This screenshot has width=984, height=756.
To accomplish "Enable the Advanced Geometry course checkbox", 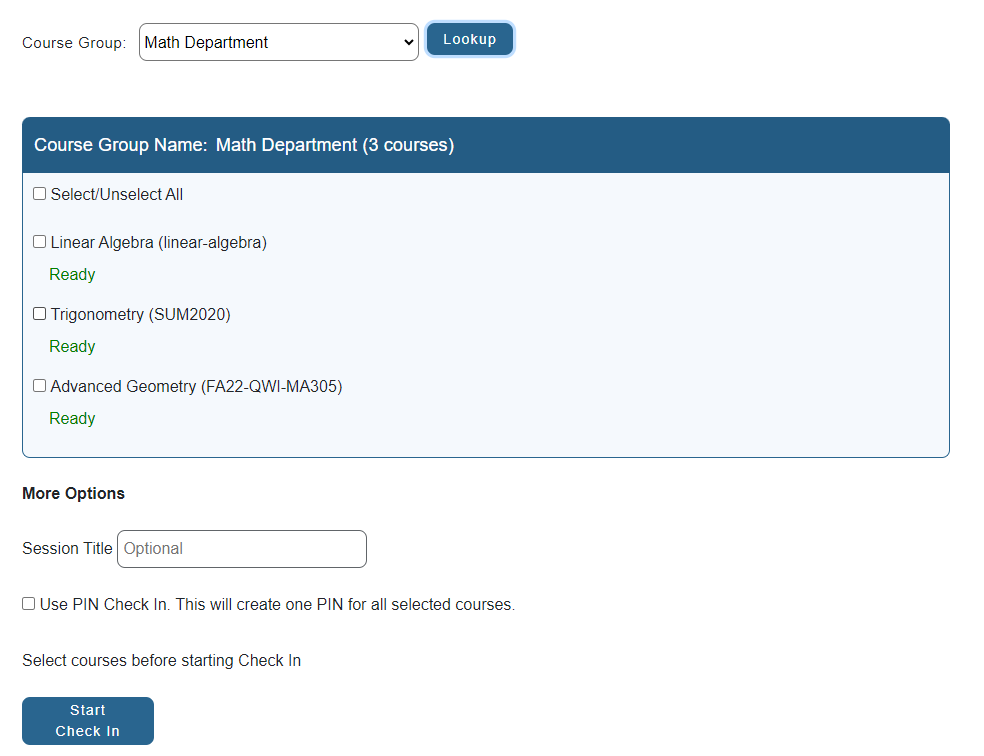I will (x=40, y=386).
